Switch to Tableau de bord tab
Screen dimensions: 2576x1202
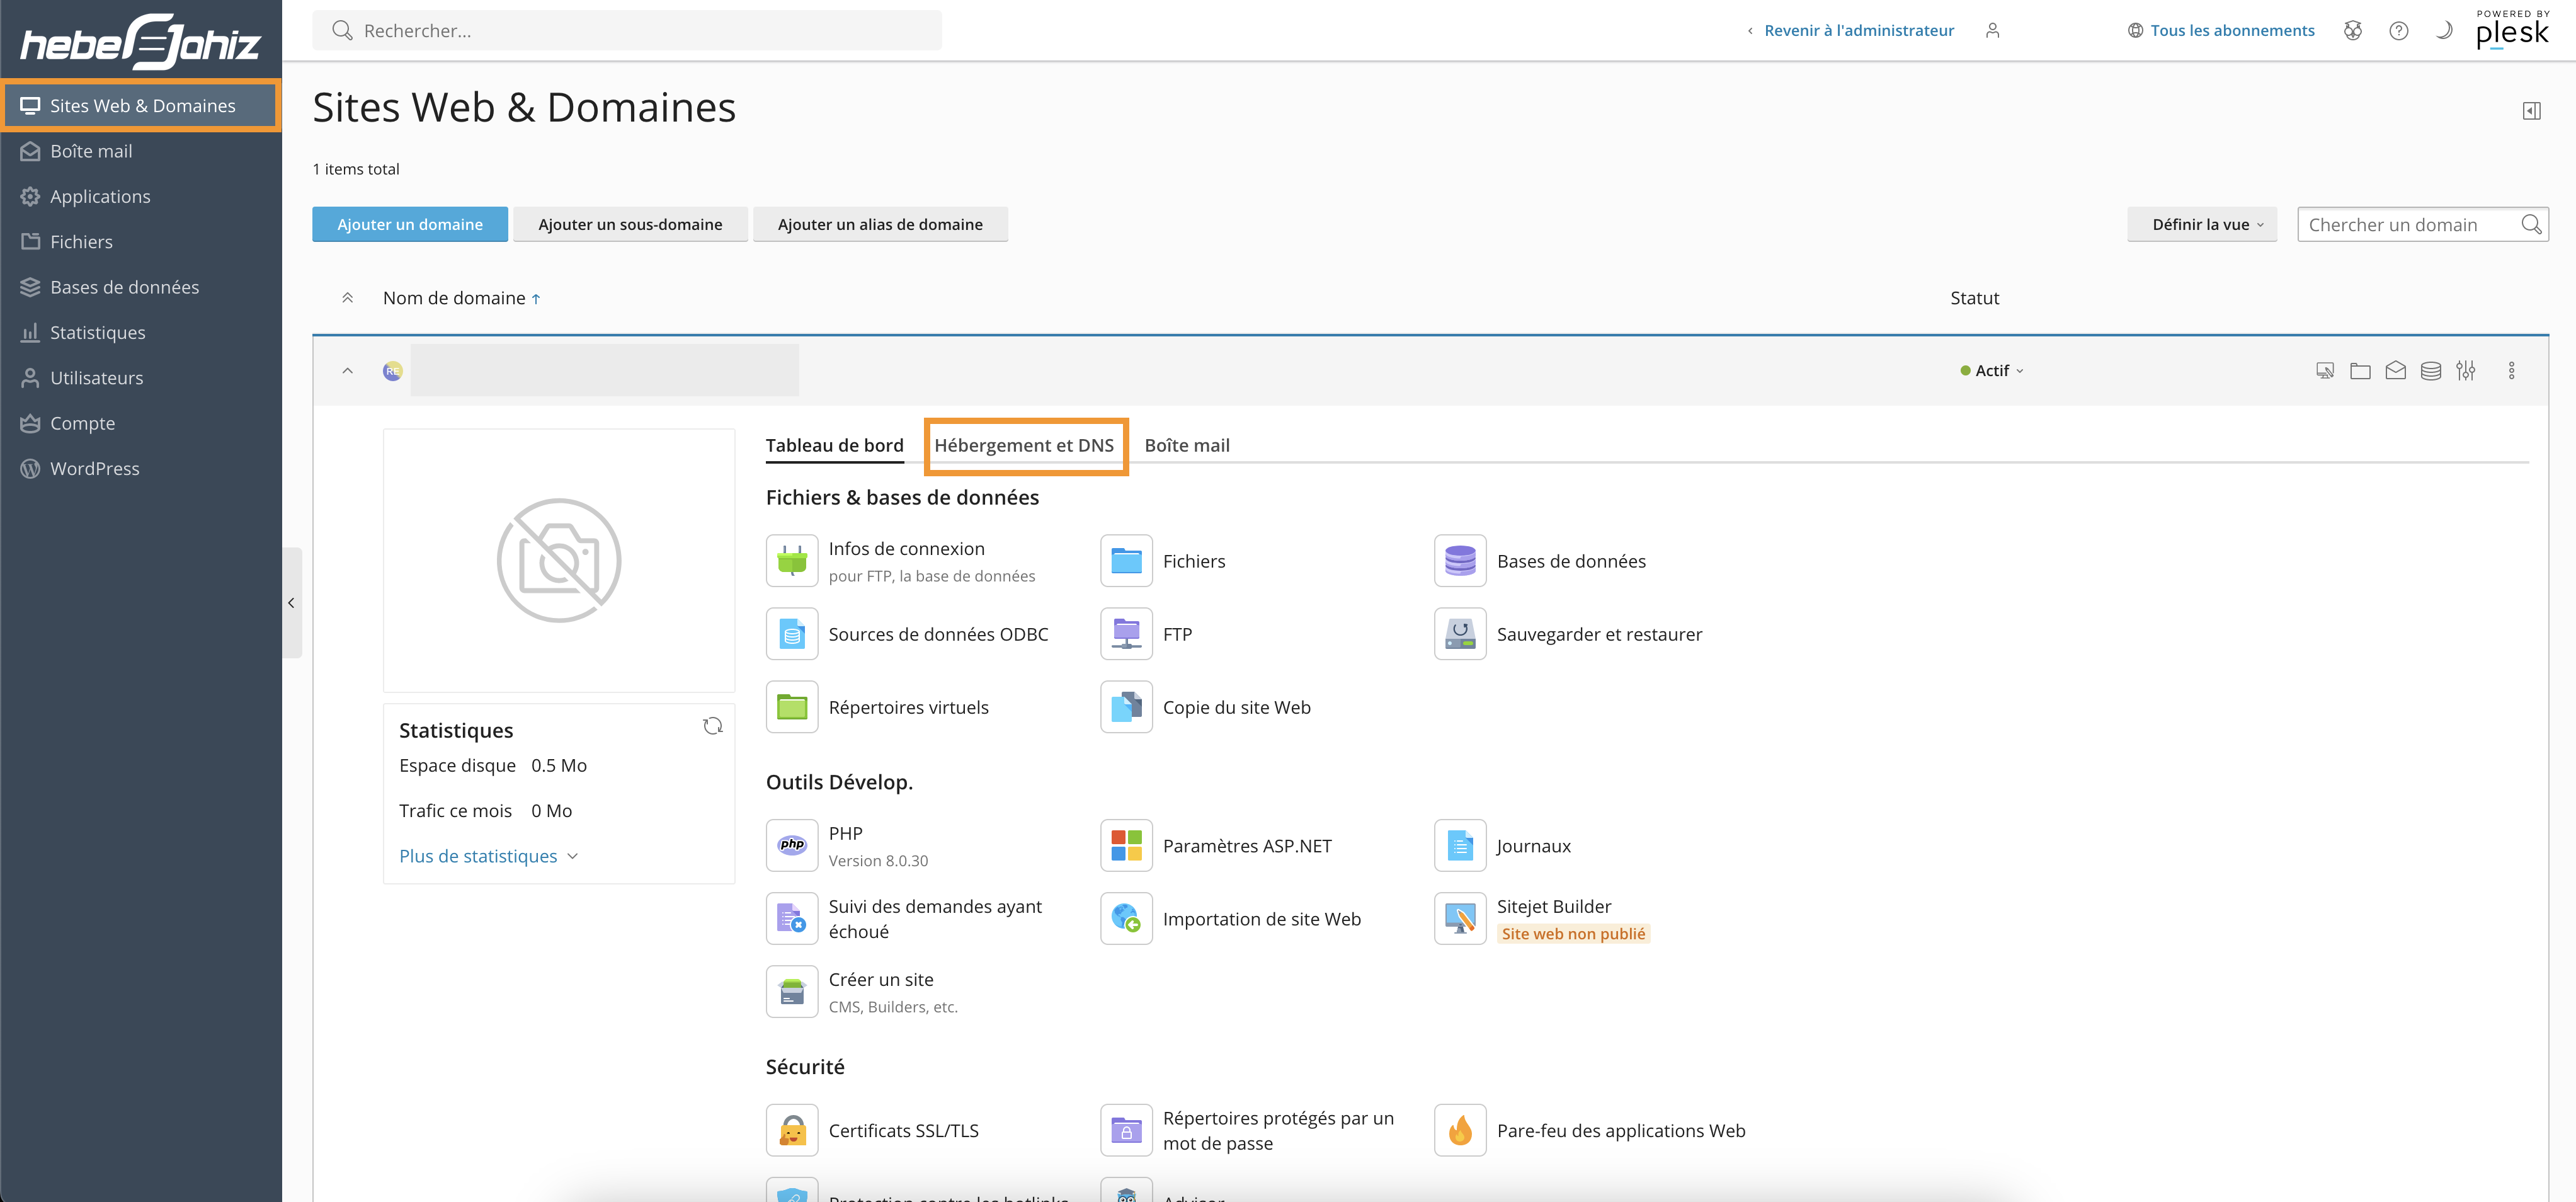[x=834, y=446]
